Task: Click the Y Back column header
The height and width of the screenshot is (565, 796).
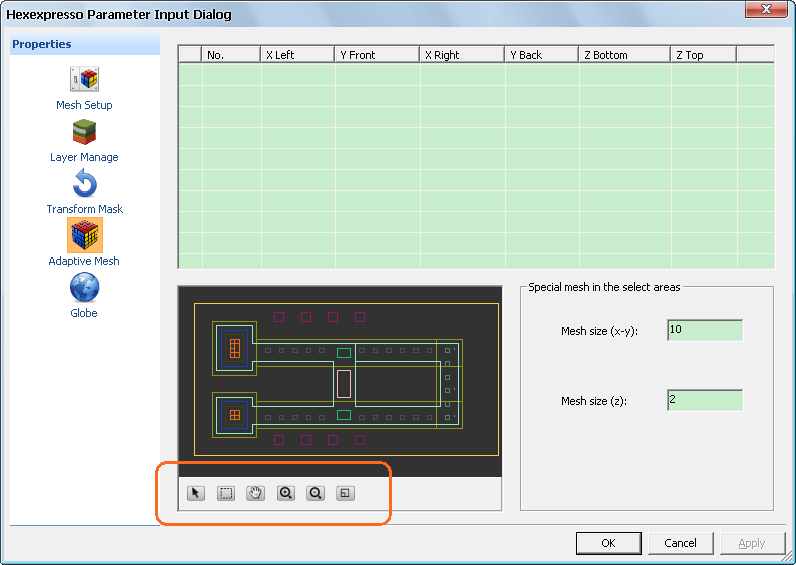Action: click(542, 55)
